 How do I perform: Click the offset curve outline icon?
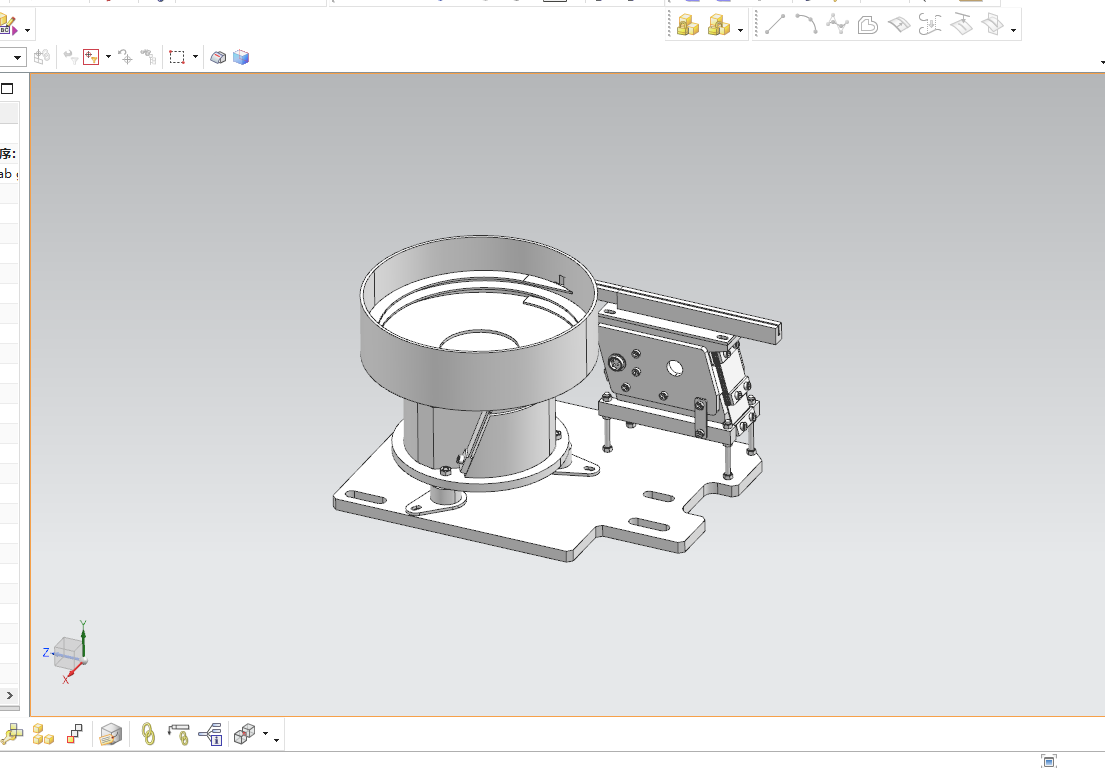pyautogui.click(x=868, y=25)
